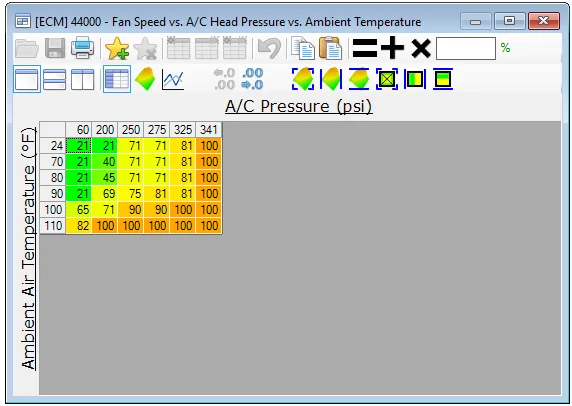Switch to horizontally split pane layout
Viewport: 572px width, 406px height.
pyautogui.click(x=54, y=79)
